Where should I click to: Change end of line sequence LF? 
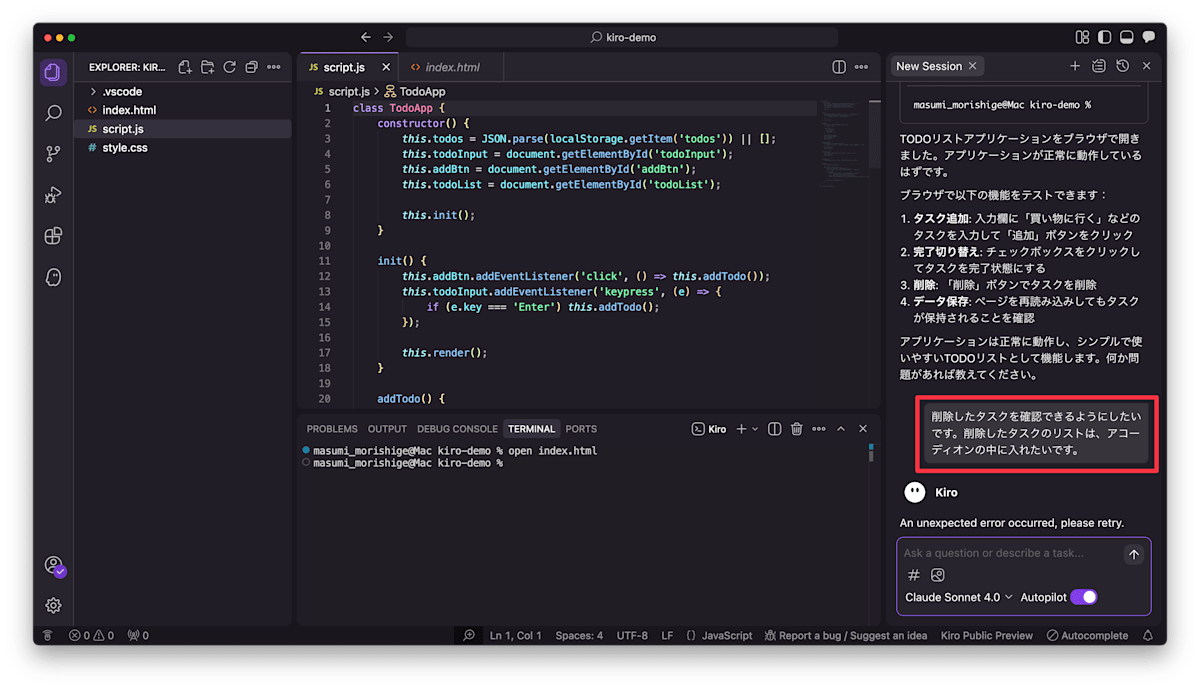667,635
